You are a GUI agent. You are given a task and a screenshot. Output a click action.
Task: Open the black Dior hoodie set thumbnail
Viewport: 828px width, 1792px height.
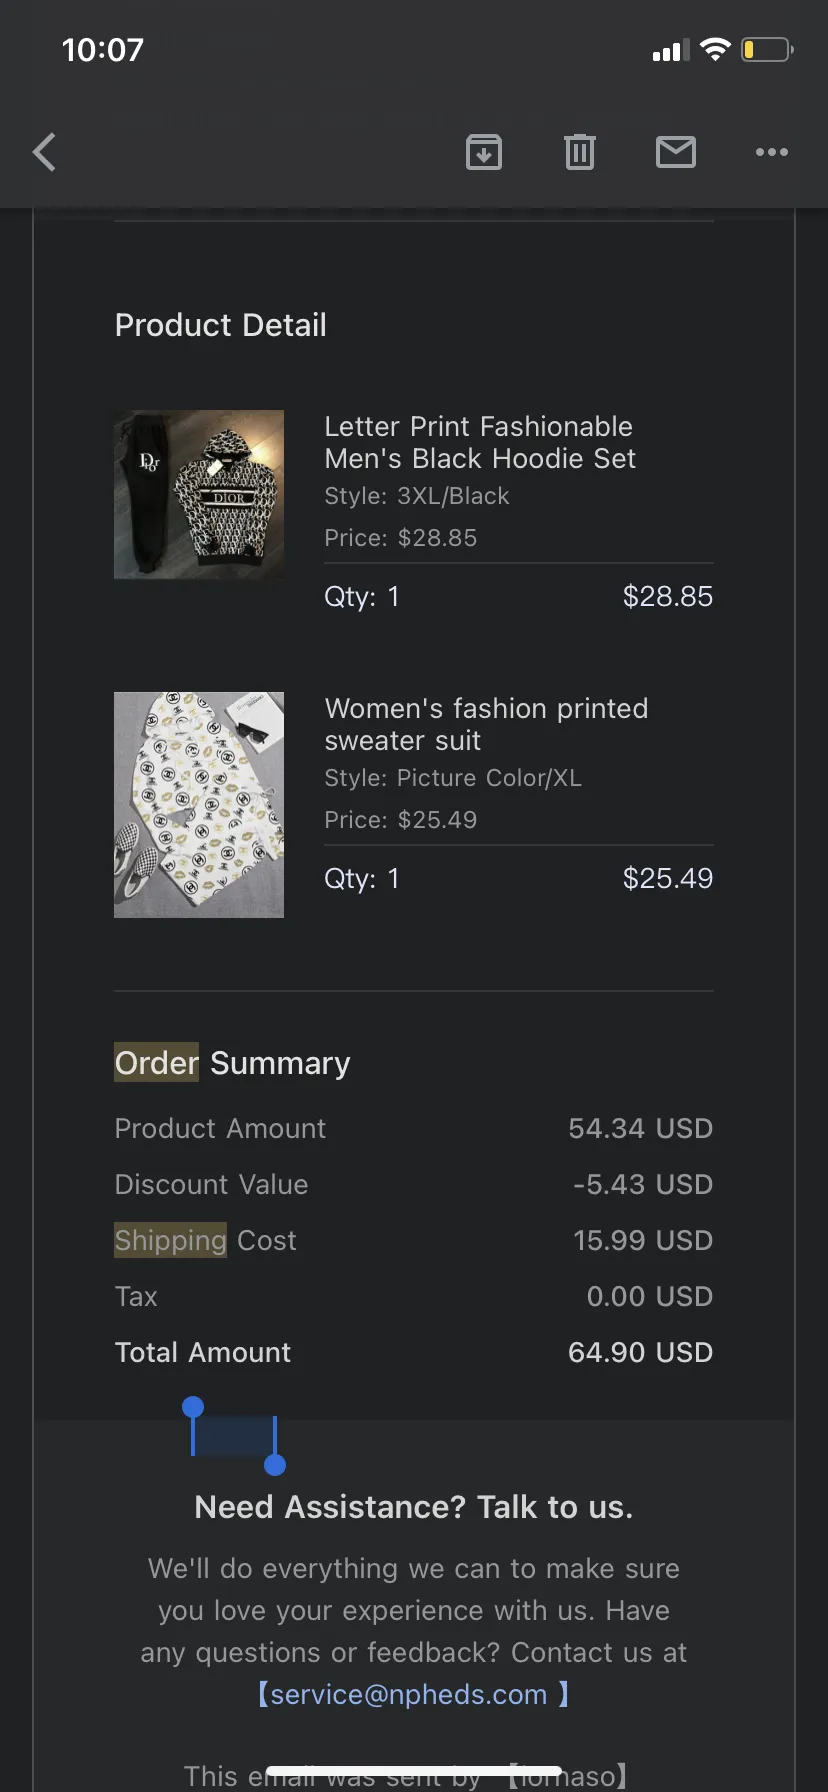click(199, 494)
